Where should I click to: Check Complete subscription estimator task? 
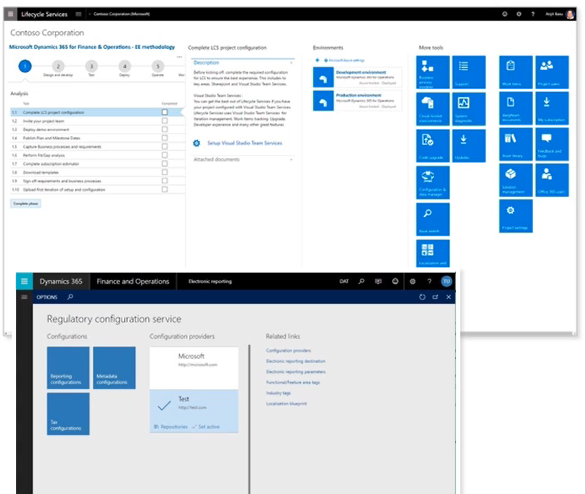pyautogui.click(x=165, y=164)
